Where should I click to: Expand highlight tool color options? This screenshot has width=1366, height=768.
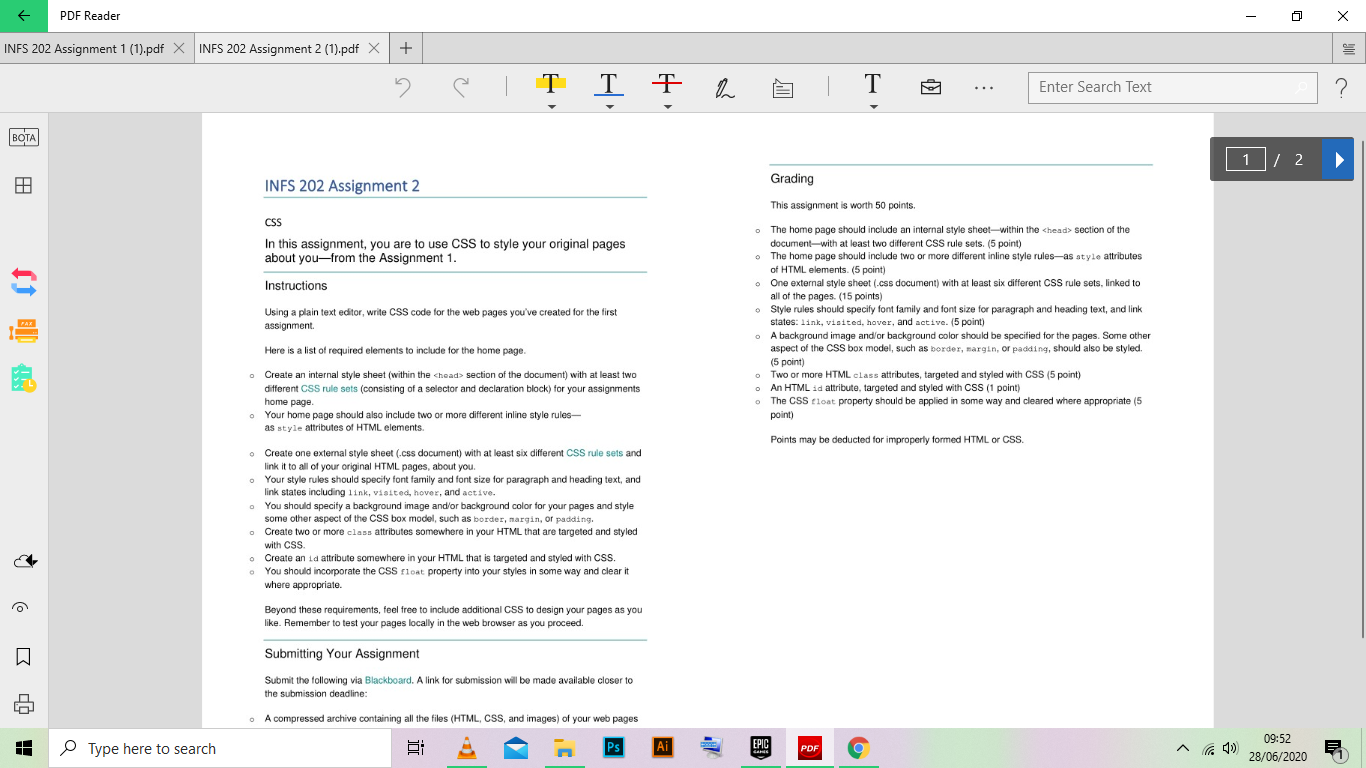pyautogui.click(x=551, y=107)
